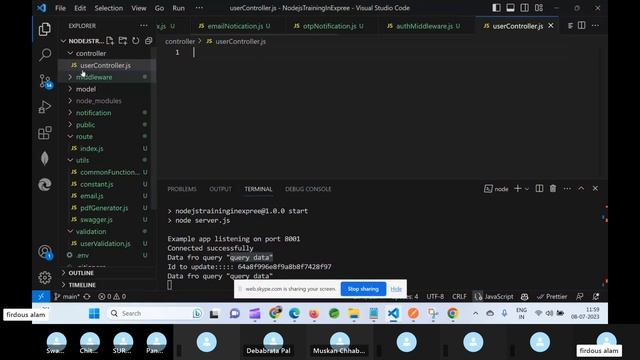The height and width of the screenshot is (360, 640).
Task: Open userValidation.js in Explorer
Action: click(x=105, y=243)
